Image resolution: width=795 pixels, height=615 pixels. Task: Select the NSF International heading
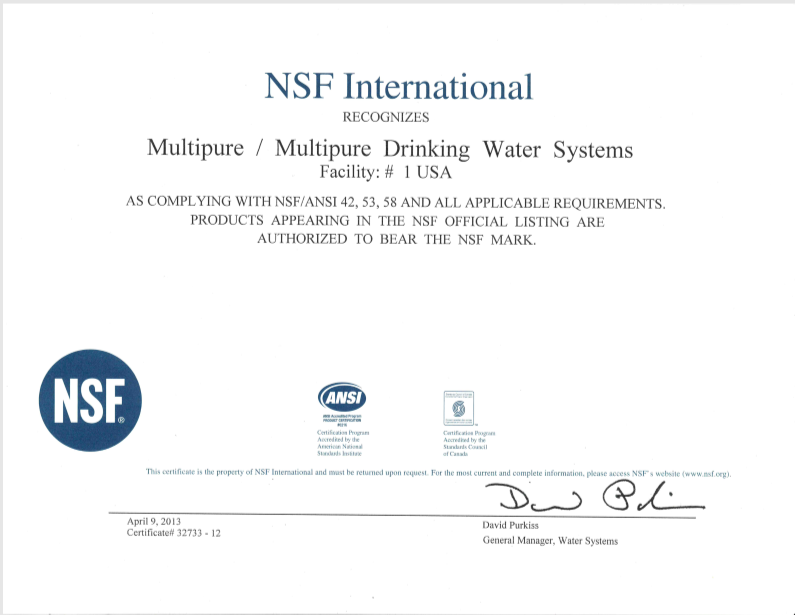point(399,86)
